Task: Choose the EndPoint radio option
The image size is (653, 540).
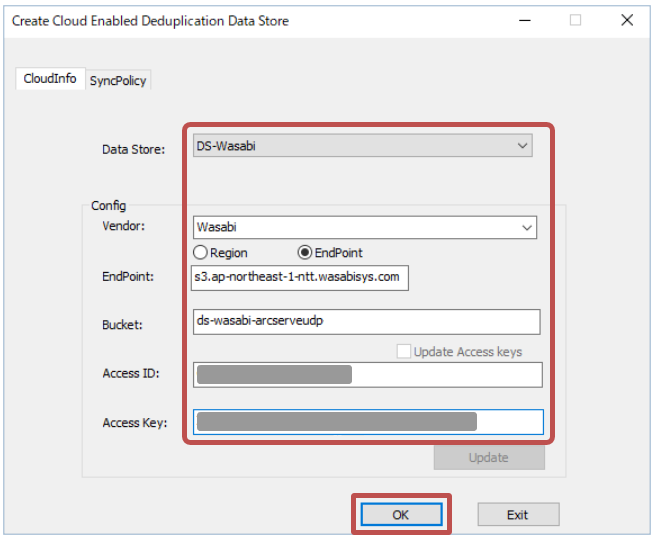Action: pos(305,253)
